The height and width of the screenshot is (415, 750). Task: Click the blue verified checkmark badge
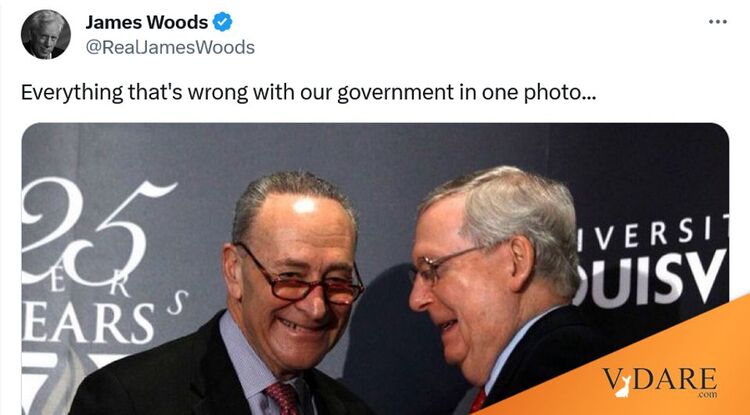tap(222, 22)
